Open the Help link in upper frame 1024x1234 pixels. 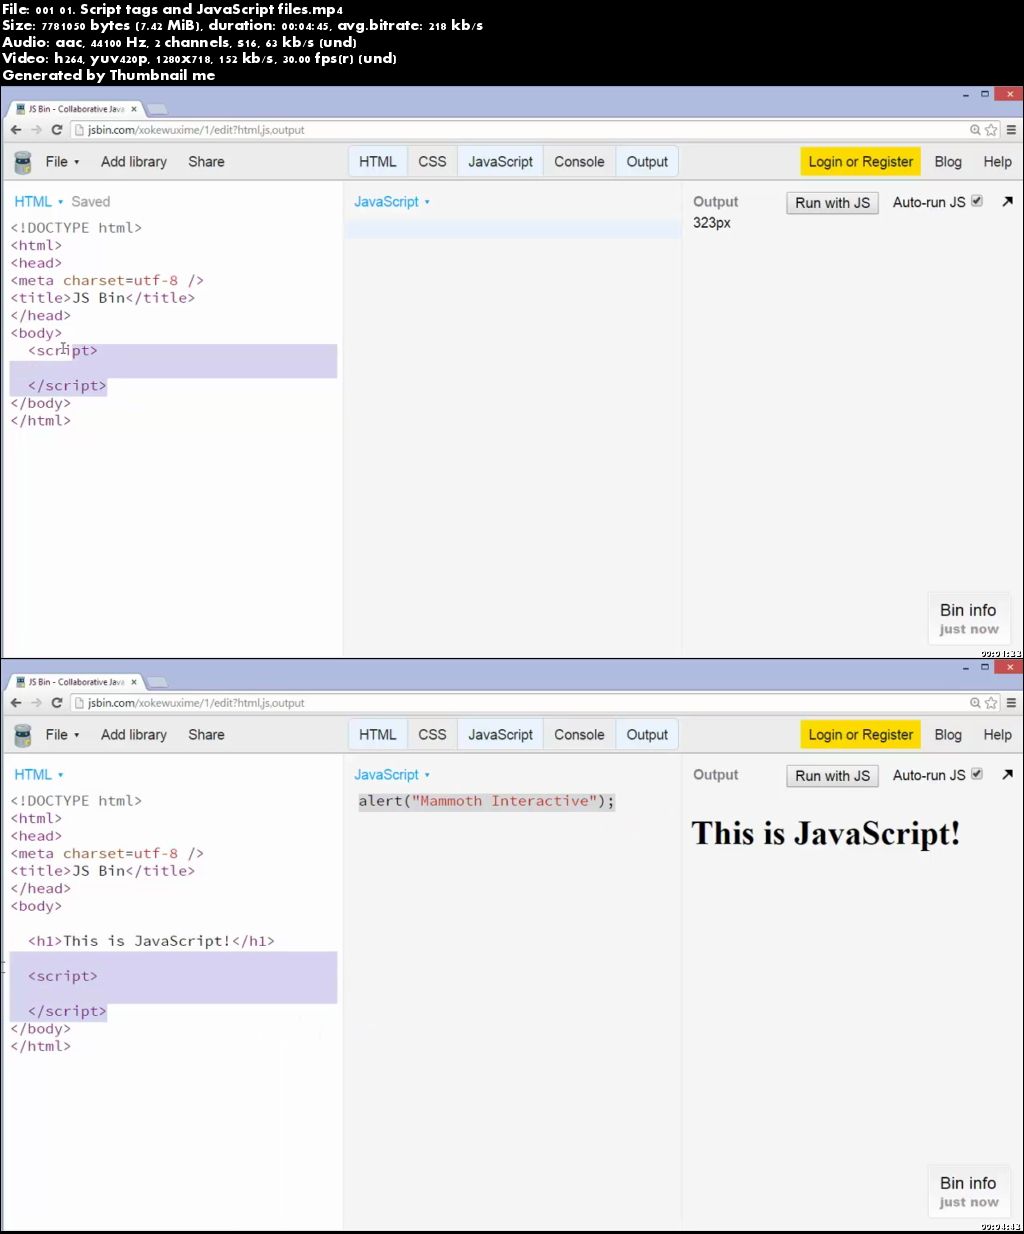997,162
